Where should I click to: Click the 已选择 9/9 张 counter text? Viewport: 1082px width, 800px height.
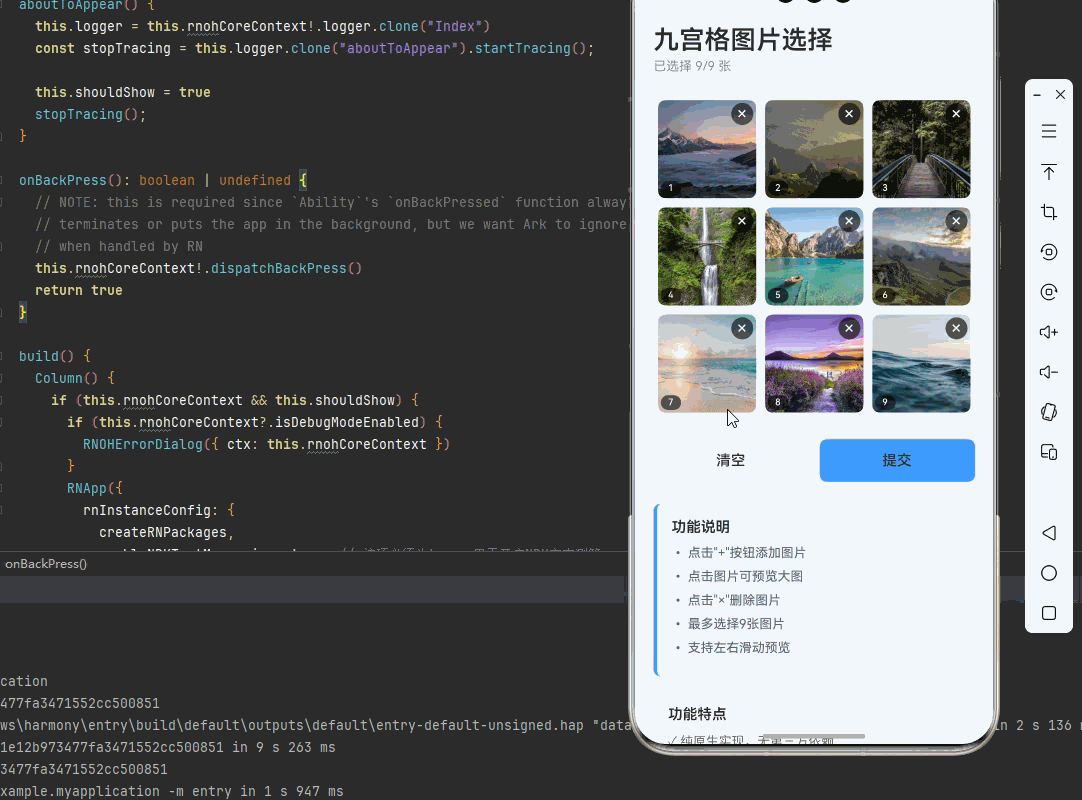(x=692, y=66)
